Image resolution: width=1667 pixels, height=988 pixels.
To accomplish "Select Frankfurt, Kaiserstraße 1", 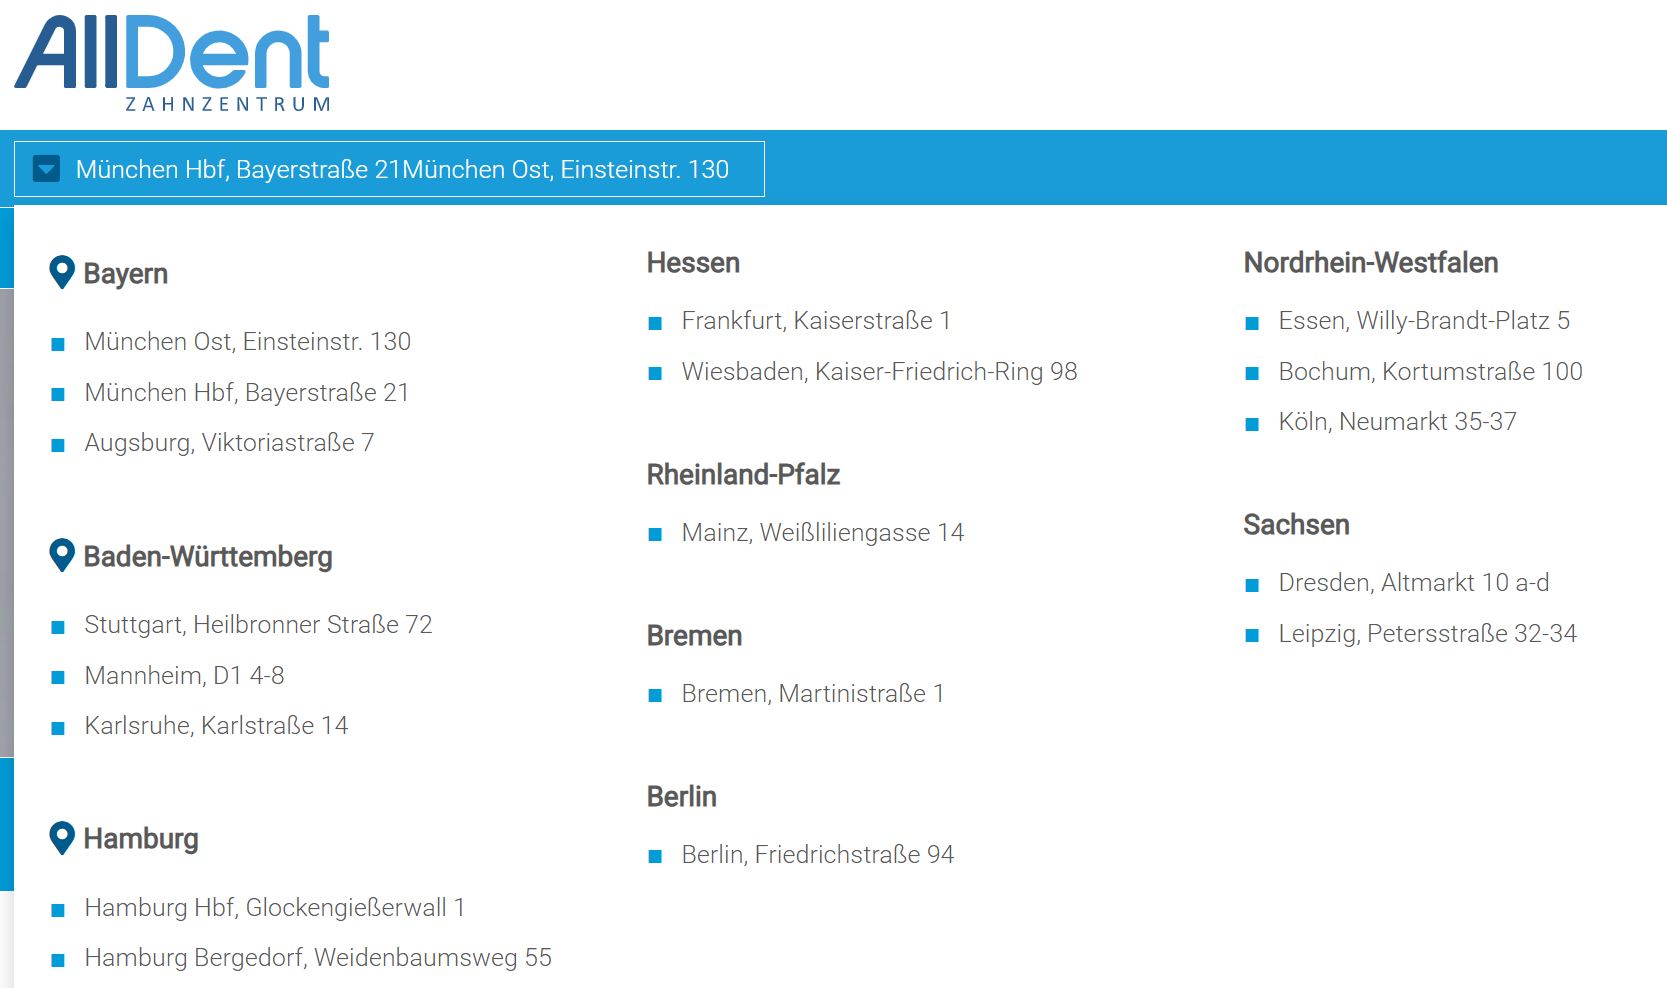I will coord(816,321).
